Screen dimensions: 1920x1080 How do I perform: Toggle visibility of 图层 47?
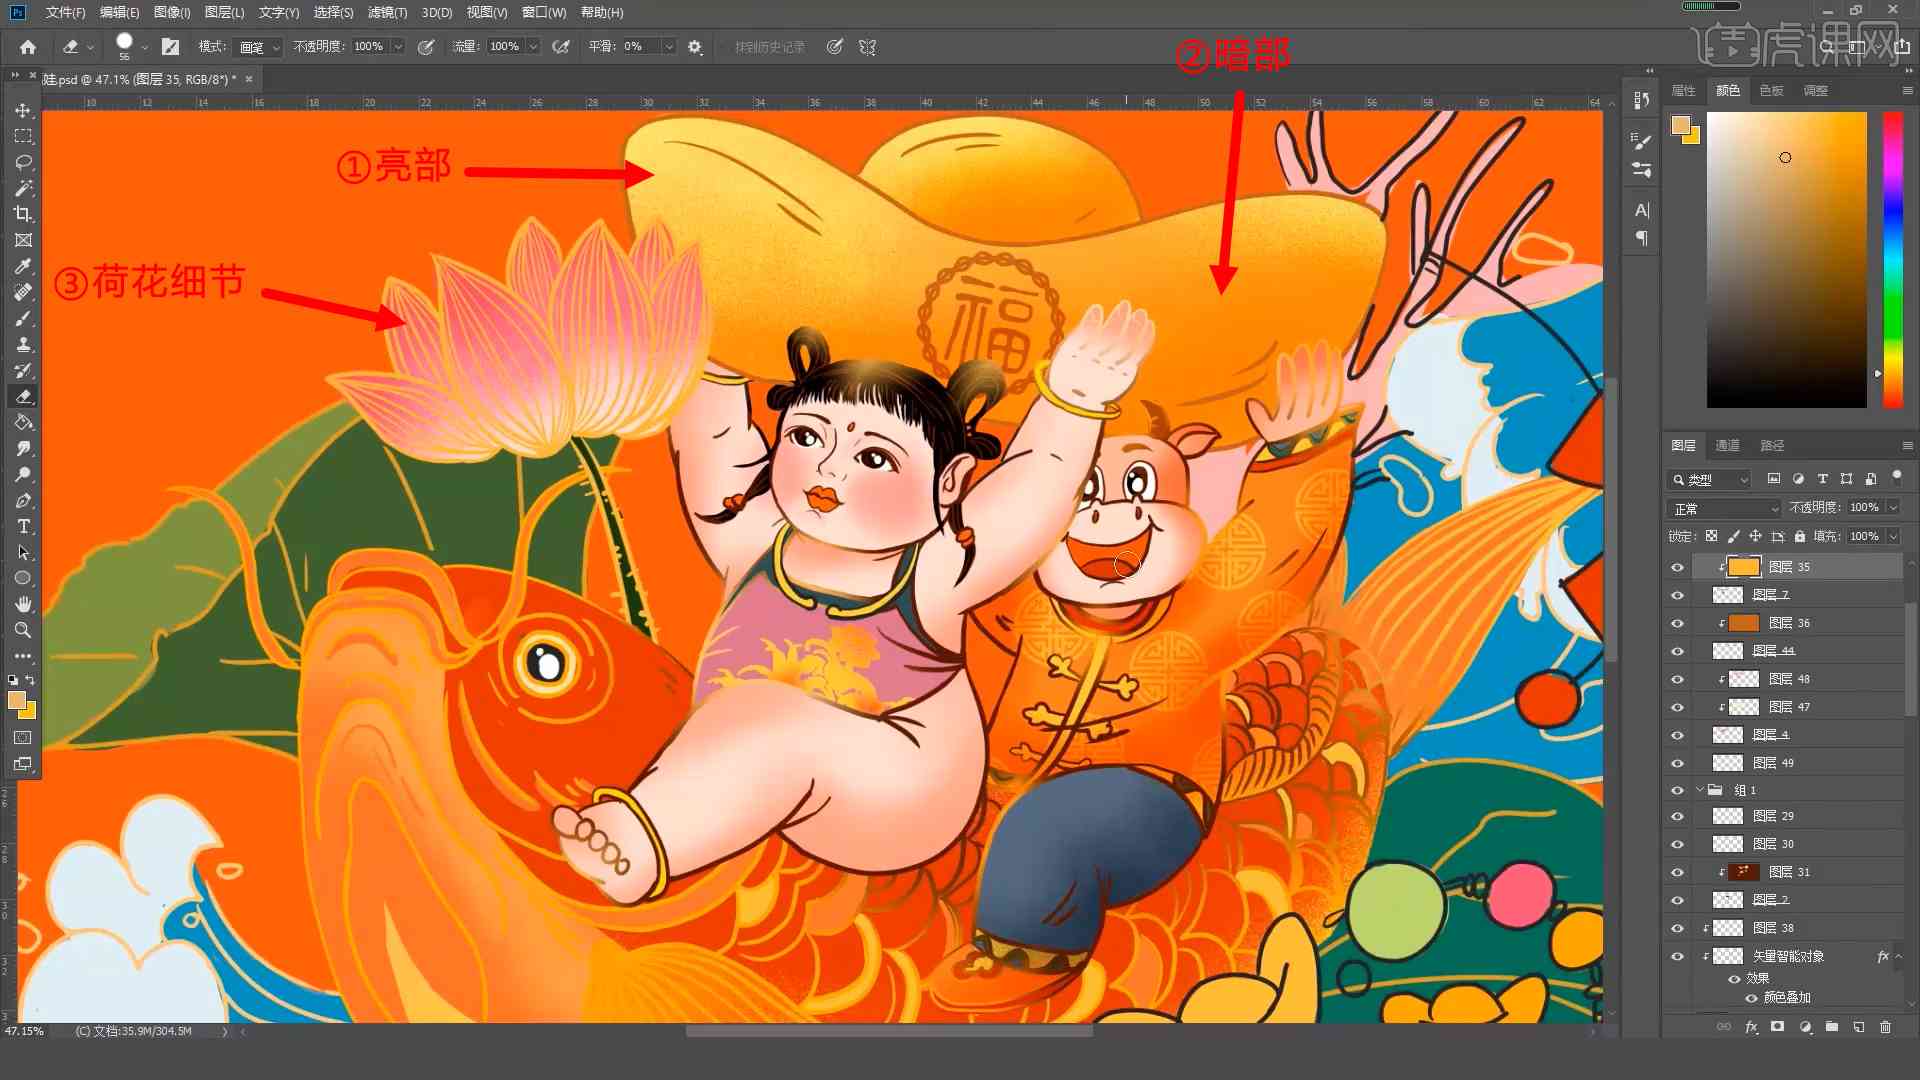click(x=1677, y=707)
